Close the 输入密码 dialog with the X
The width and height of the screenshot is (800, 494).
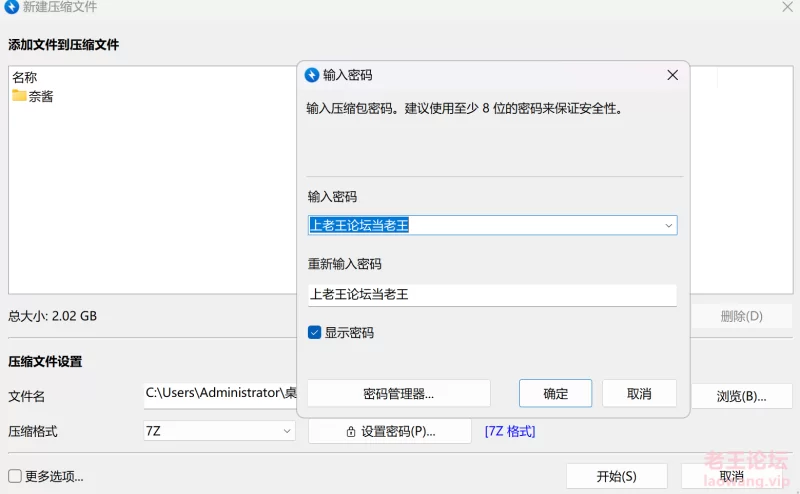pos(672,75)
